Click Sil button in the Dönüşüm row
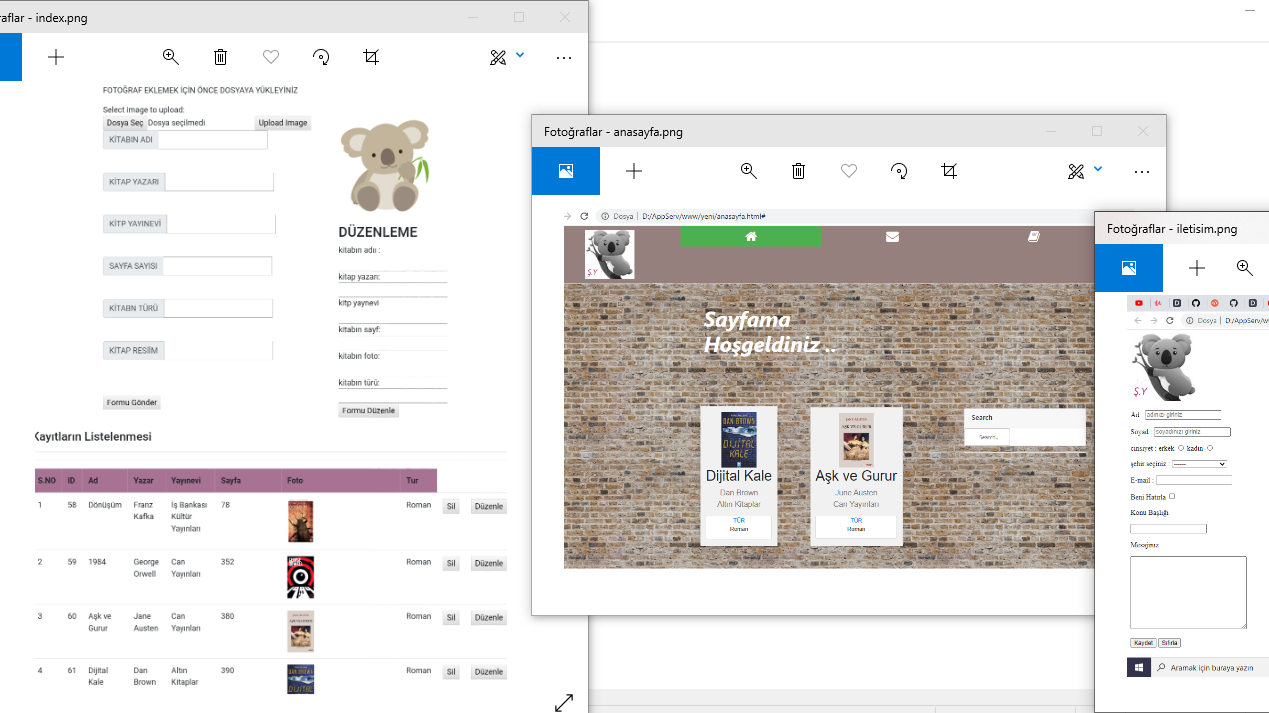The width and height of the screenshot is (1269, 713). tap(451, 507)
